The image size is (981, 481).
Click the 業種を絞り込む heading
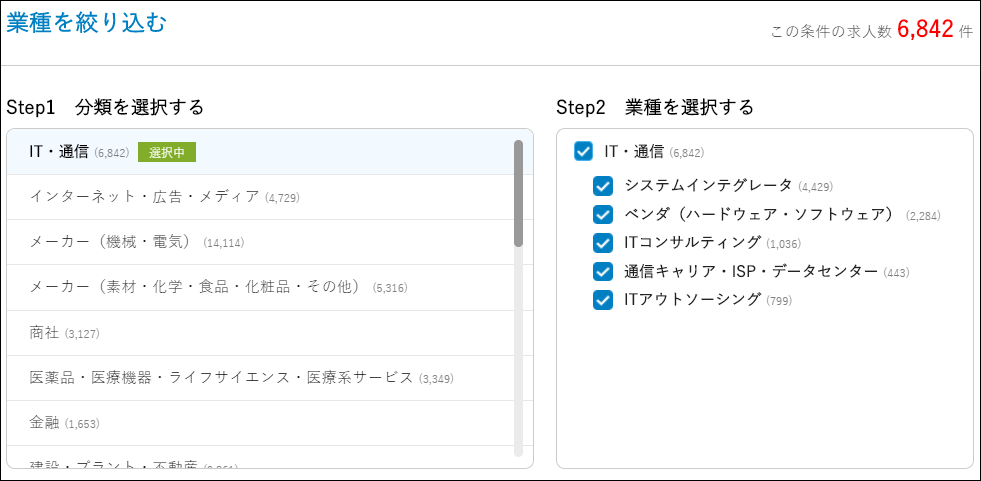click(86, 24)
